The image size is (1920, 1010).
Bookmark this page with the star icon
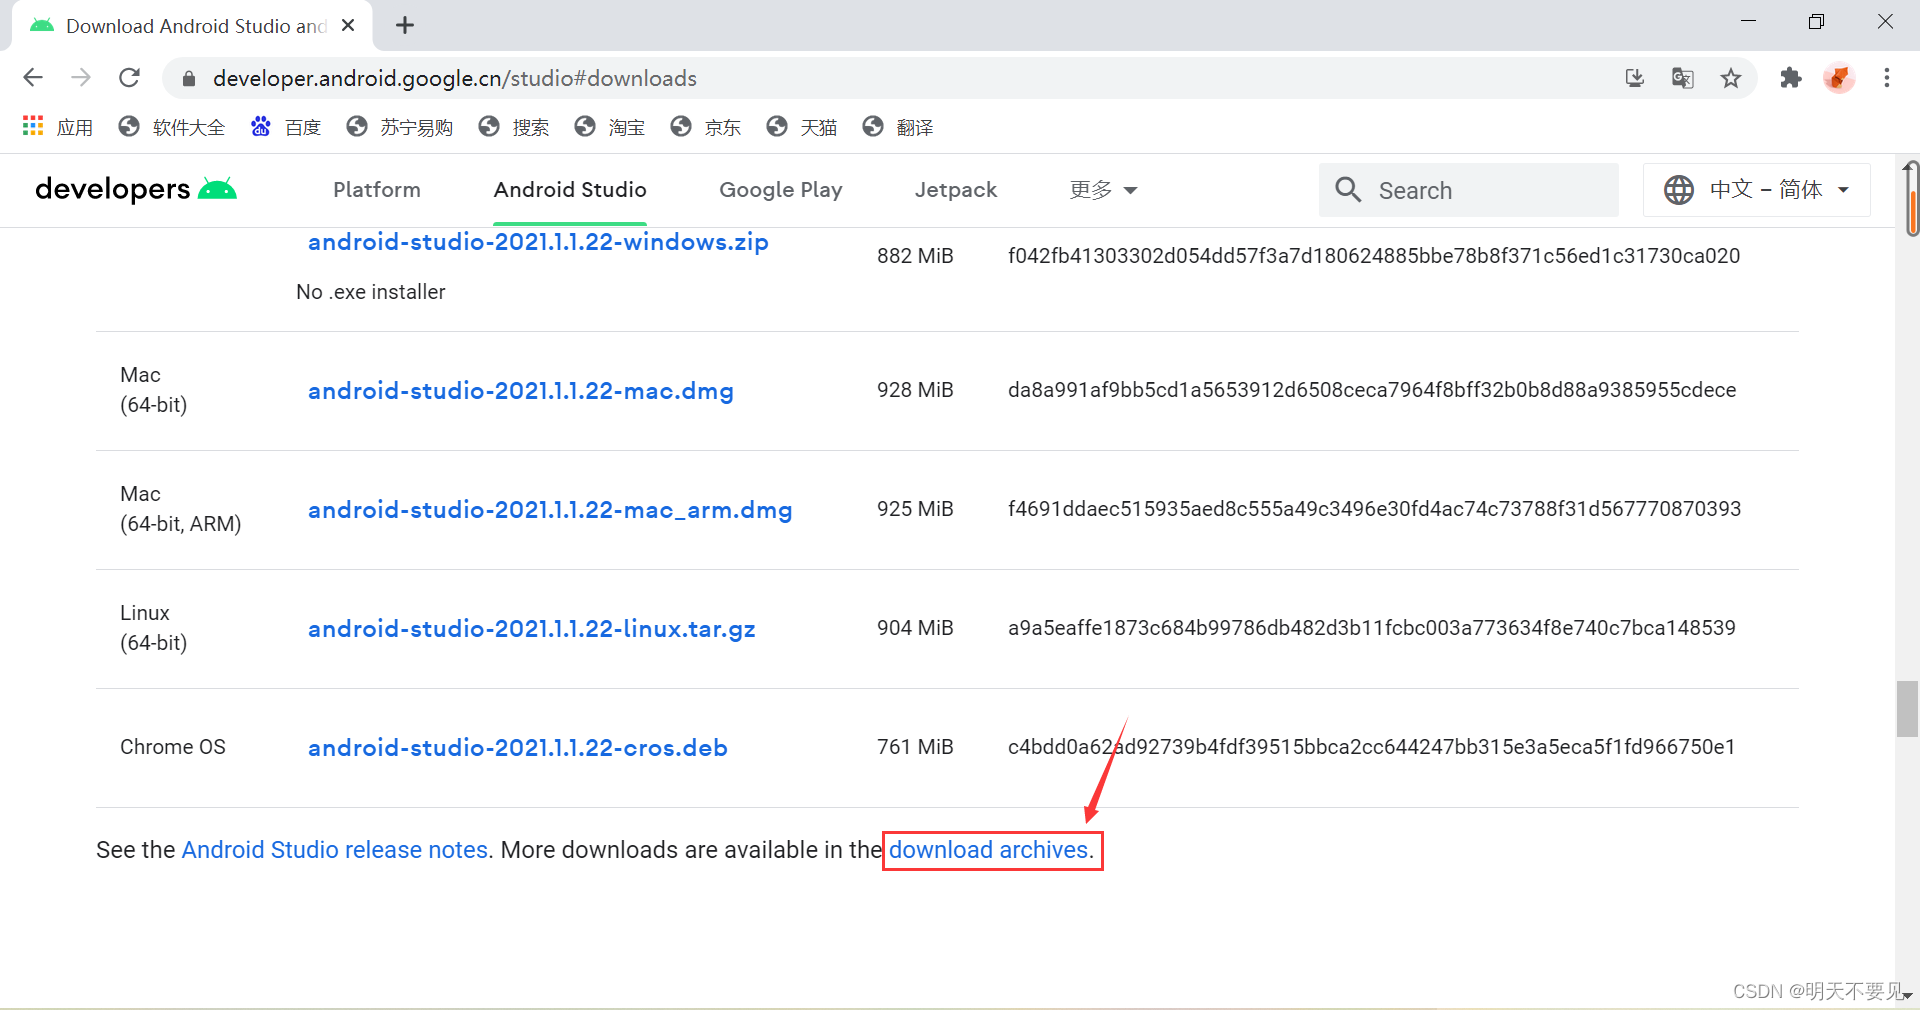(1731, 78)
